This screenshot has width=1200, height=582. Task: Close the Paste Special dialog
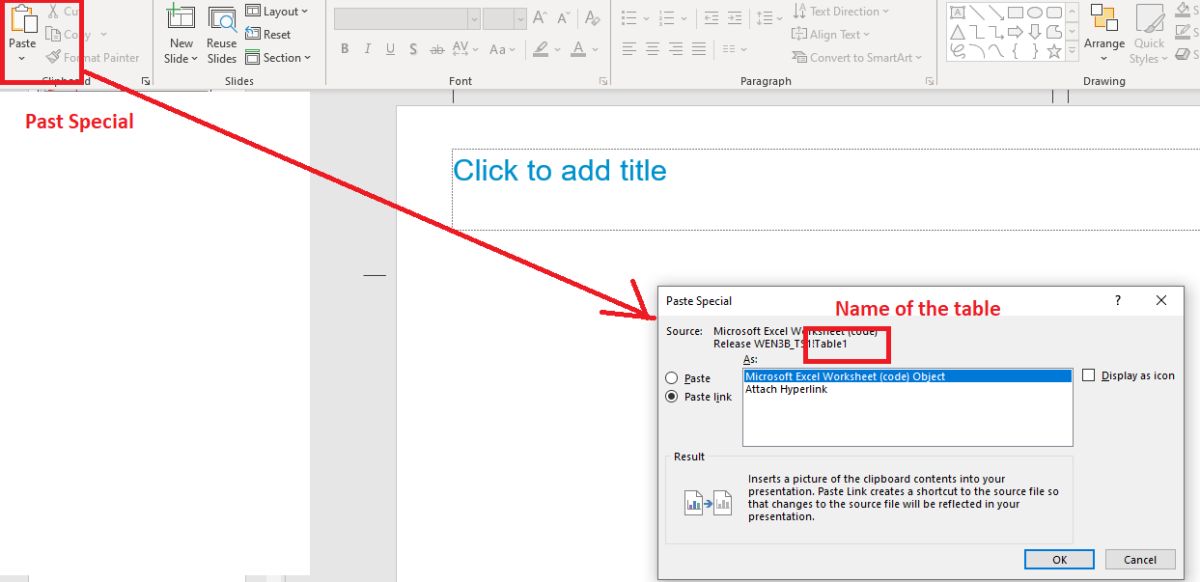pyautogui.click(x=1161, y=301)
